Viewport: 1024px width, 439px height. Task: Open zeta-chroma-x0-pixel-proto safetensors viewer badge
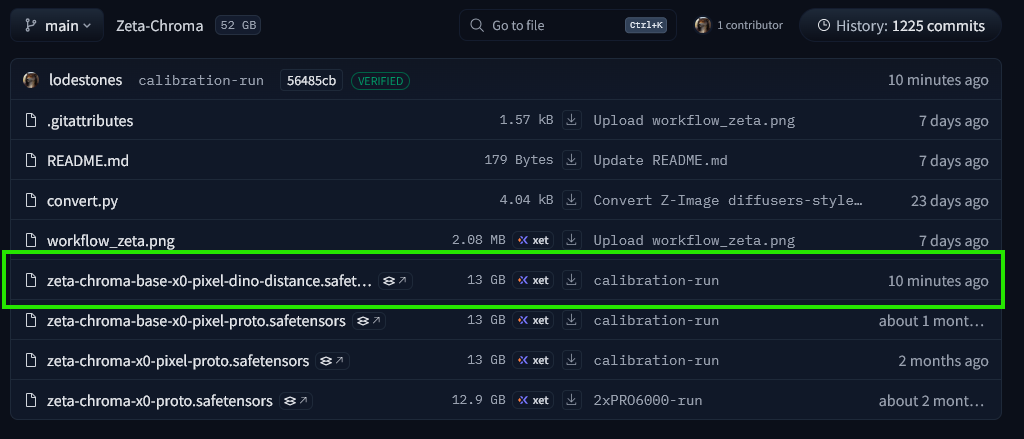[332, 361]
